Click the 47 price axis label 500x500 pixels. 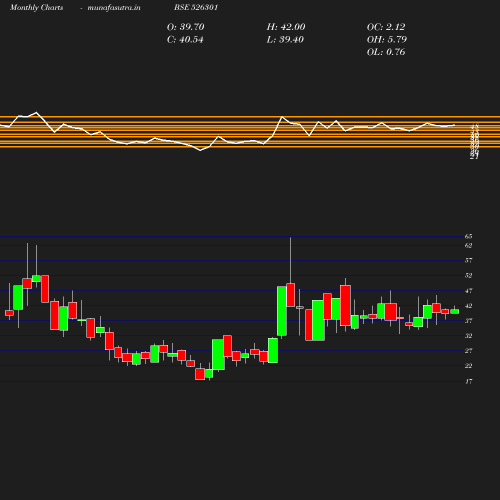click(x=468, y=291)
